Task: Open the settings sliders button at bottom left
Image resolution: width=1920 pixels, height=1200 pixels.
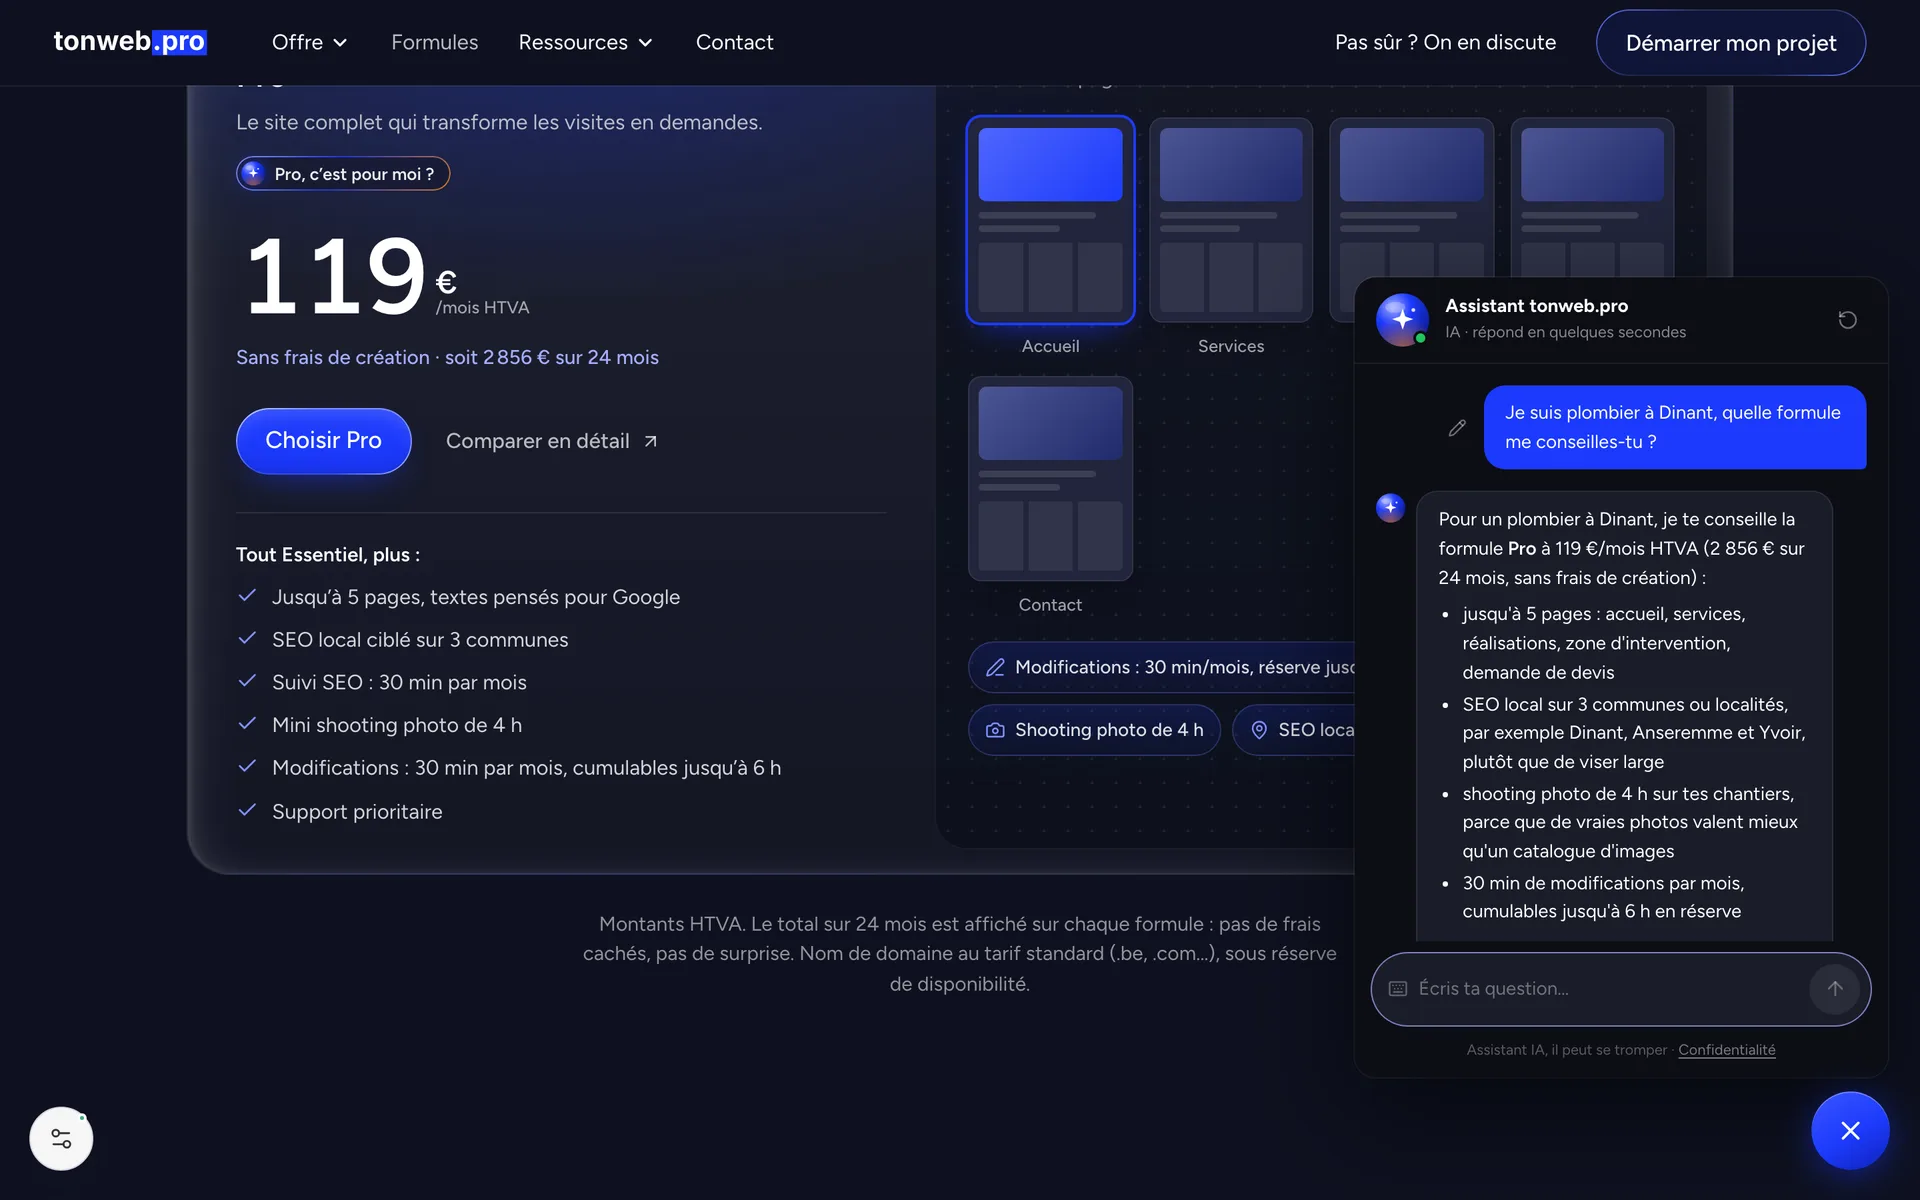Action: click(x=61, y=1138)
